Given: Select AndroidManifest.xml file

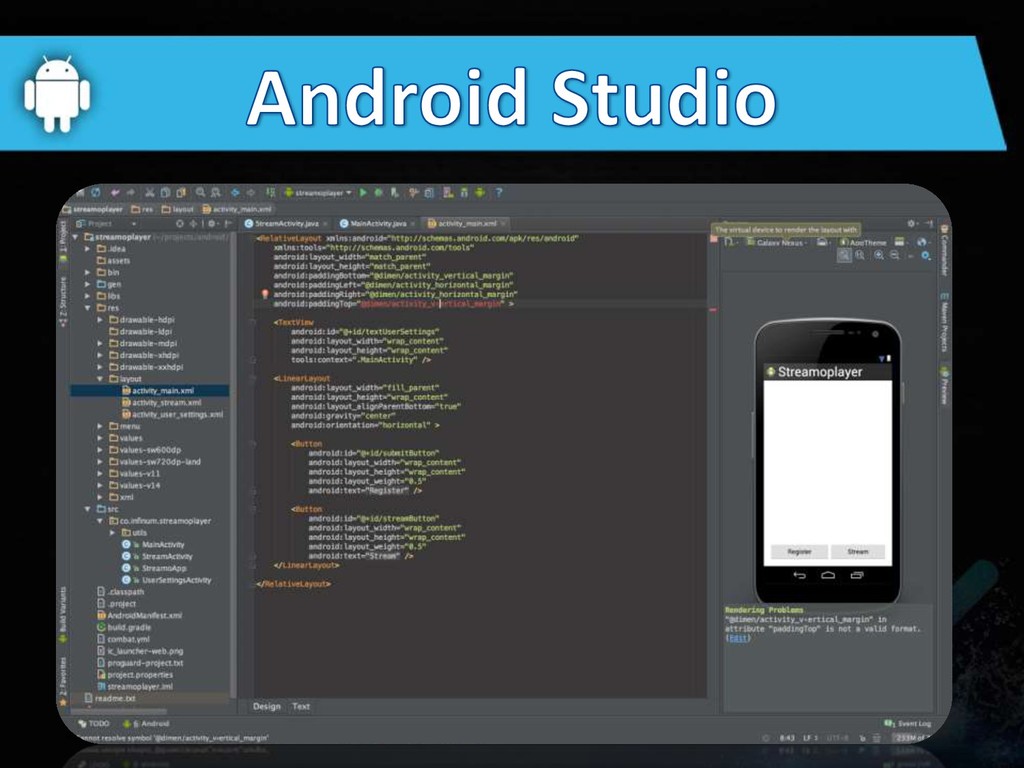Looking at the screenshot, I should click(140, 615).
